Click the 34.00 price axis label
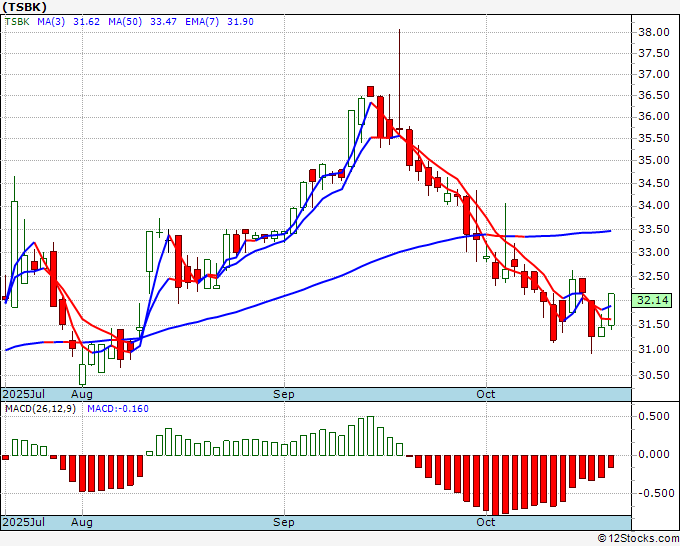 (x=654, y=206)
